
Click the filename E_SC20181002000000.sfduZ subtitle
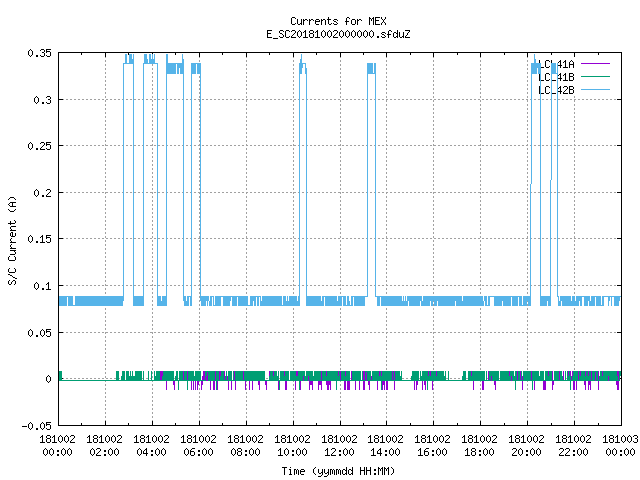click(x=338, y=34)
